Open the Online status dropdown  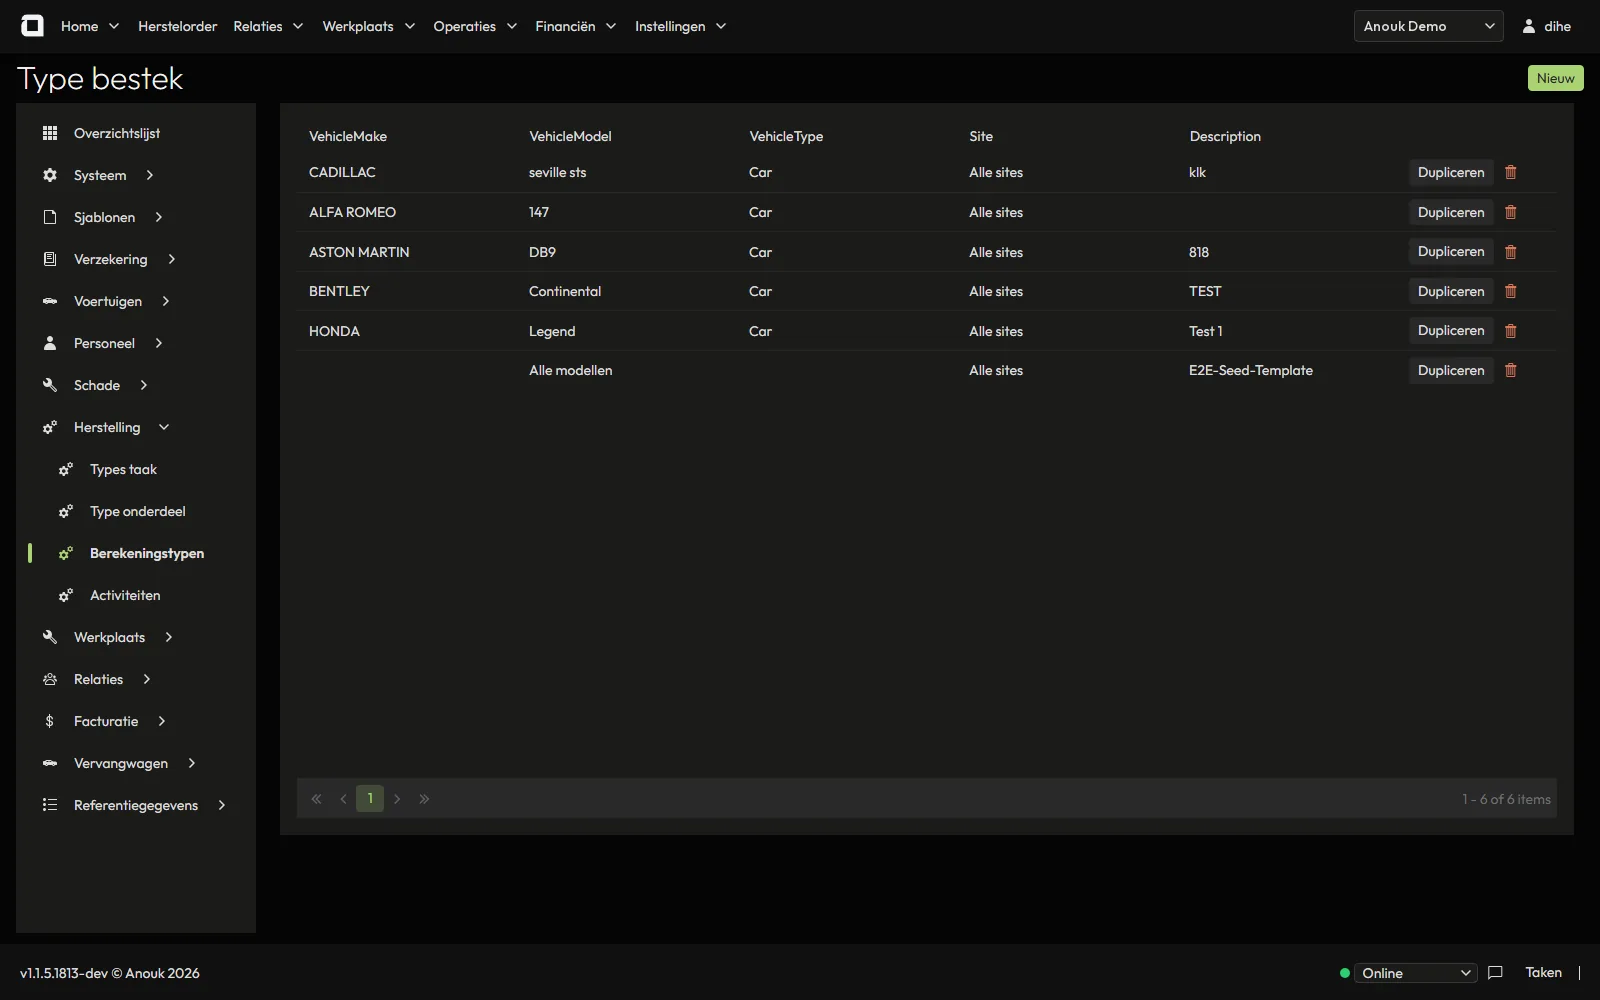tap(1415, 973)
